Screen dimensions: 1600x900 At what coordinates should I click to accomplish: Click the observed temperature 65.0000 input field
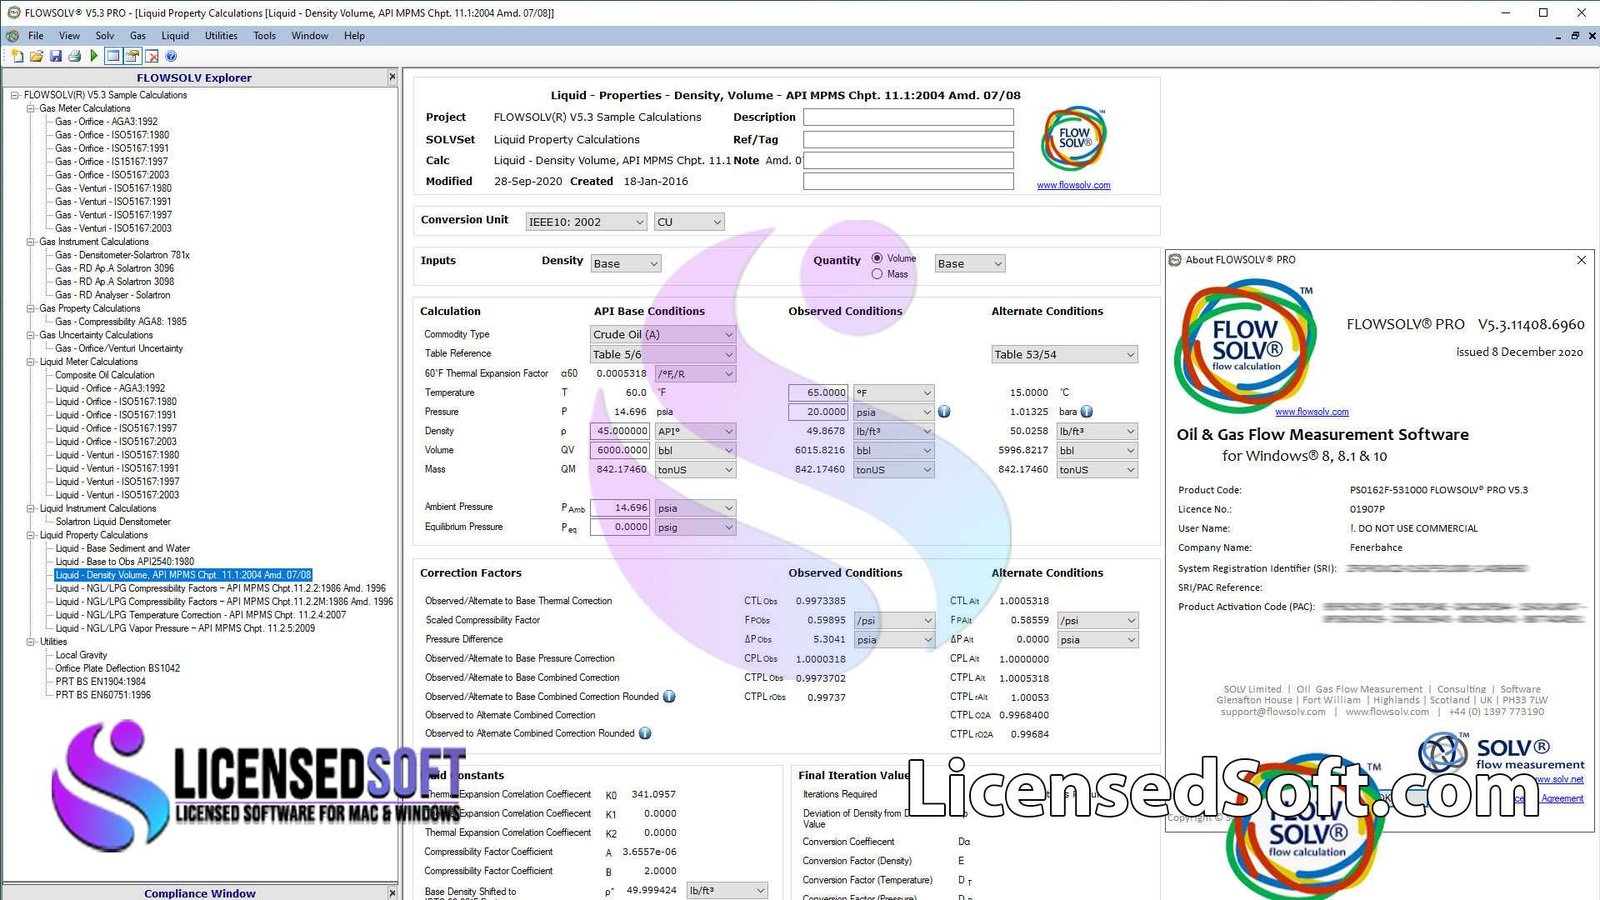pos(819,393)
